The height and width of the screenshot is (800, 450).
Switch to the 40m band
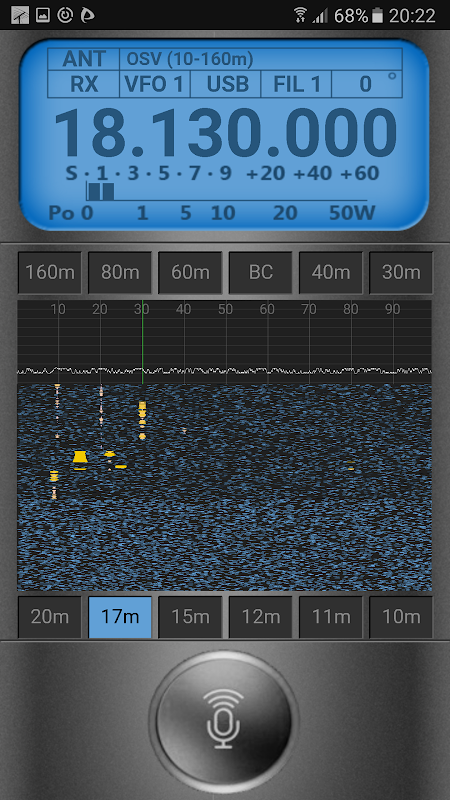click(331, 272)
